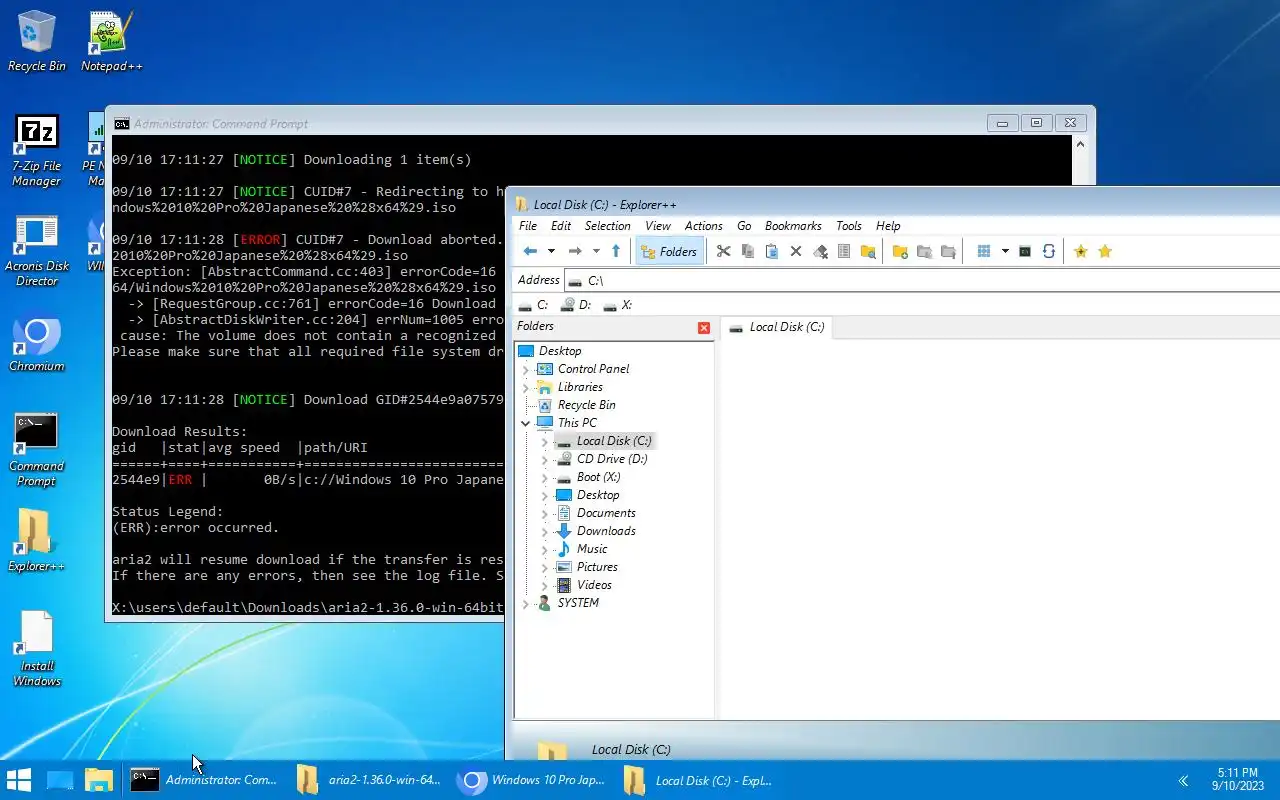Select Desktop root in folder tree
The image size is (1280, 800).
(560, 351)
